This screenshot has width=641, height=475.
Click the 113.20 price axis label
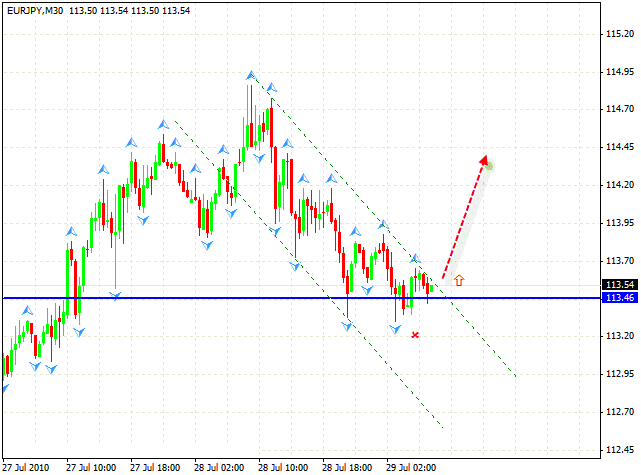coord(620,336)
